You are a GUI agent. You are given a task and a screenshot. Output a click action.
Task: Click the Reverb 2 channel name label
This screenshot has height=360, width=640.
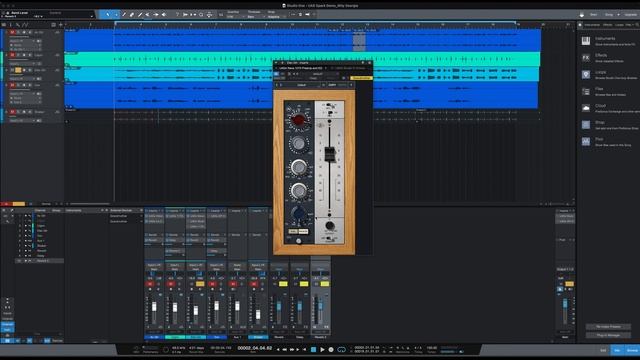(320, 338)
